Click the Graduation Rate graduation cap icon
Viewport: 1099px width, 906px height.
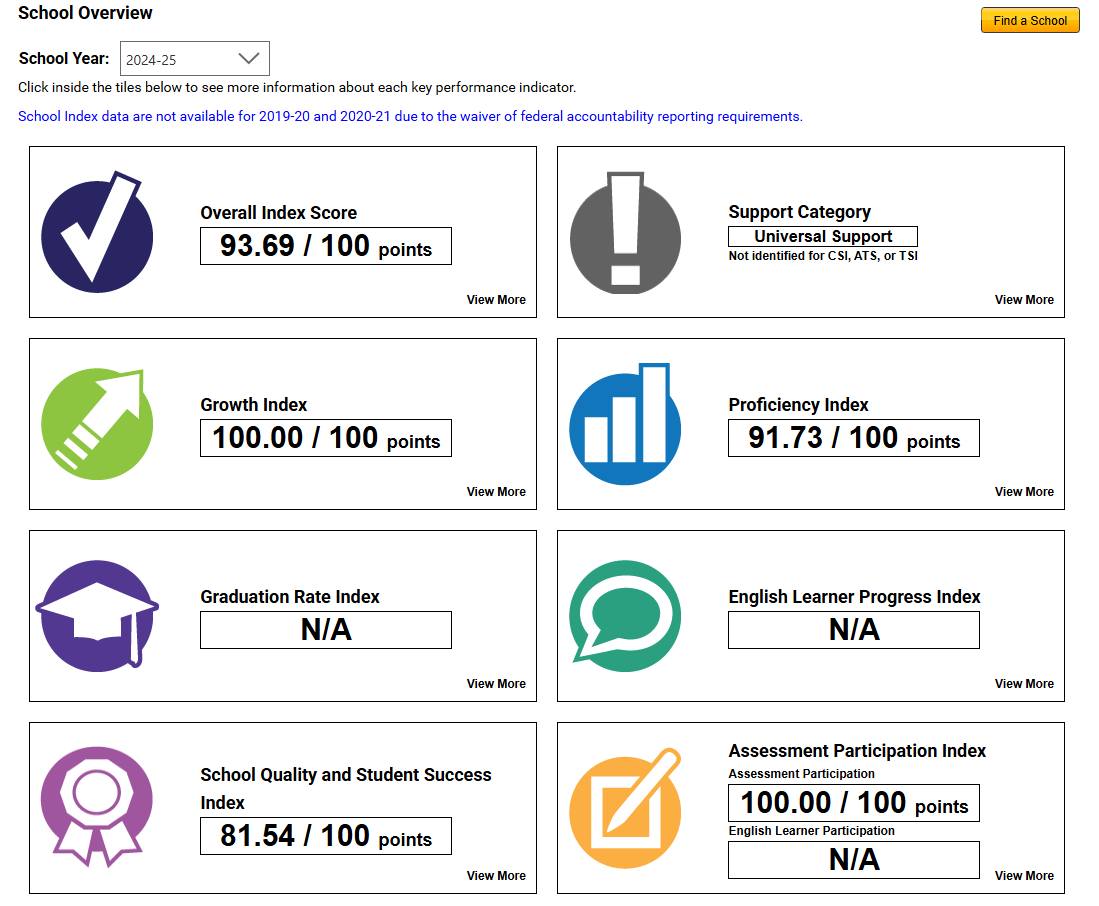point(97,616)
